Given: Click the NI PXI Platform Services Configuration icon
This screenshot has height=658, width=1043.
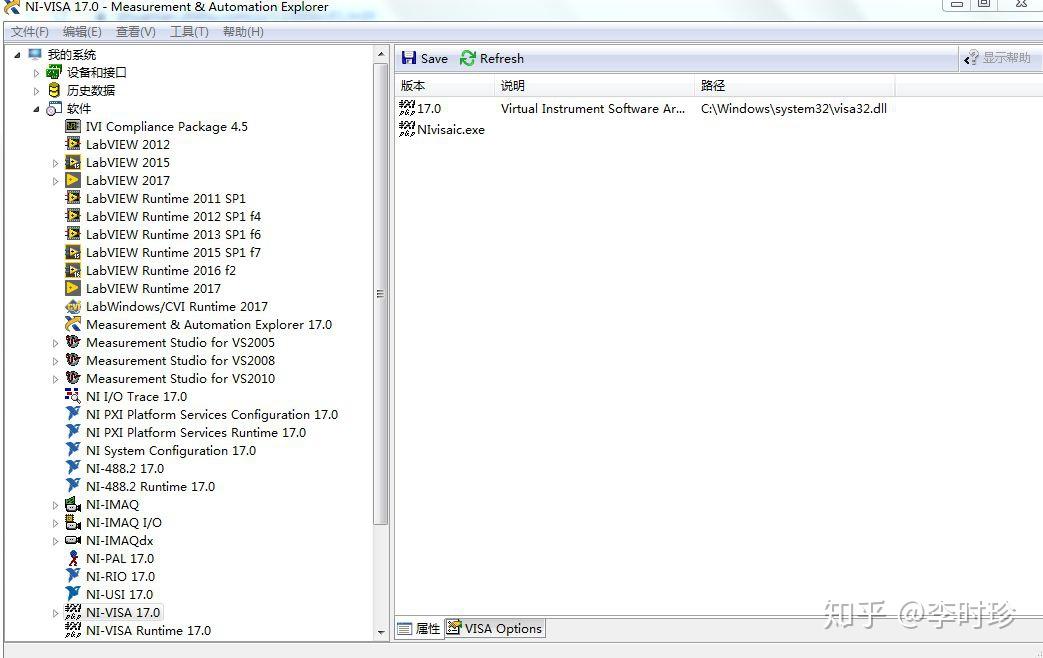Looking at the screenshot, I should tap(73, 414).
